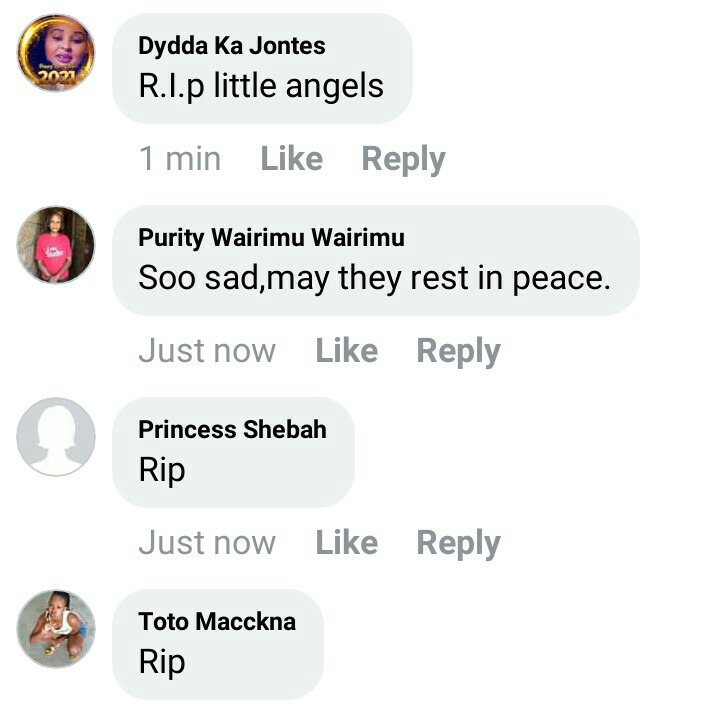Select Toto Macckna's "Rip" comment bubble
This screenshot has height=706, width=720.
click(218, 644)
